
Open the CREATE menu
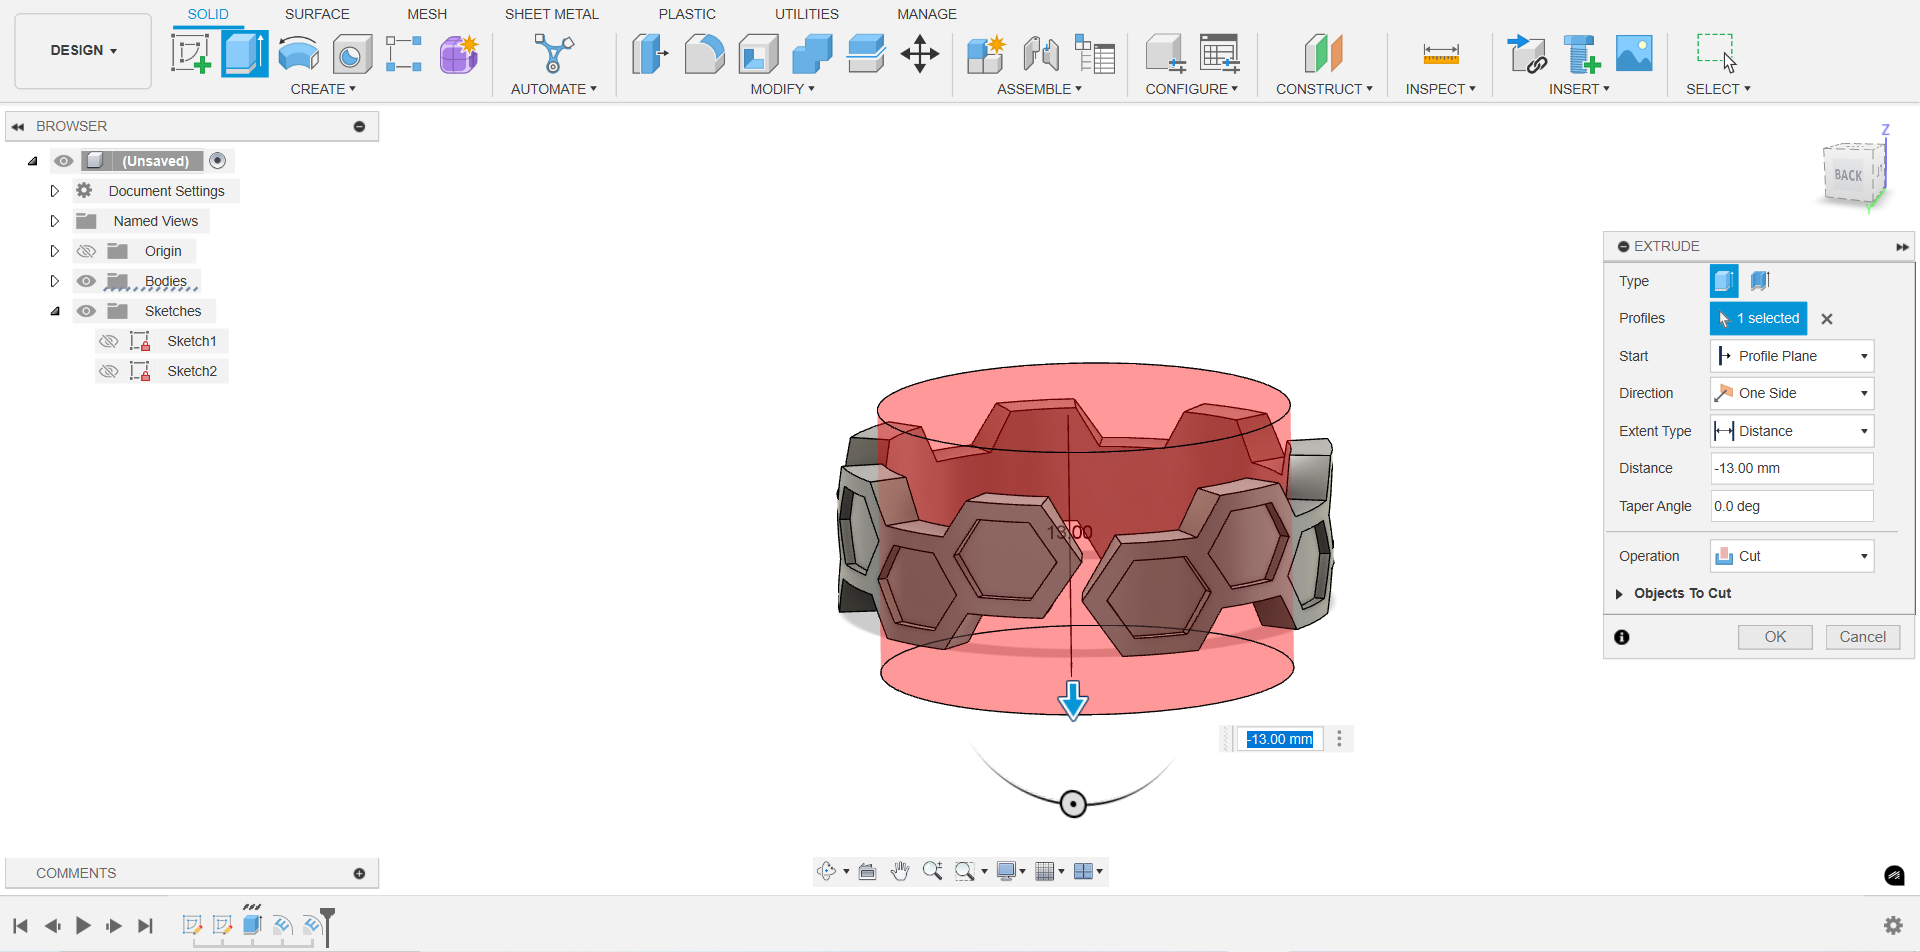click(323, 89)
